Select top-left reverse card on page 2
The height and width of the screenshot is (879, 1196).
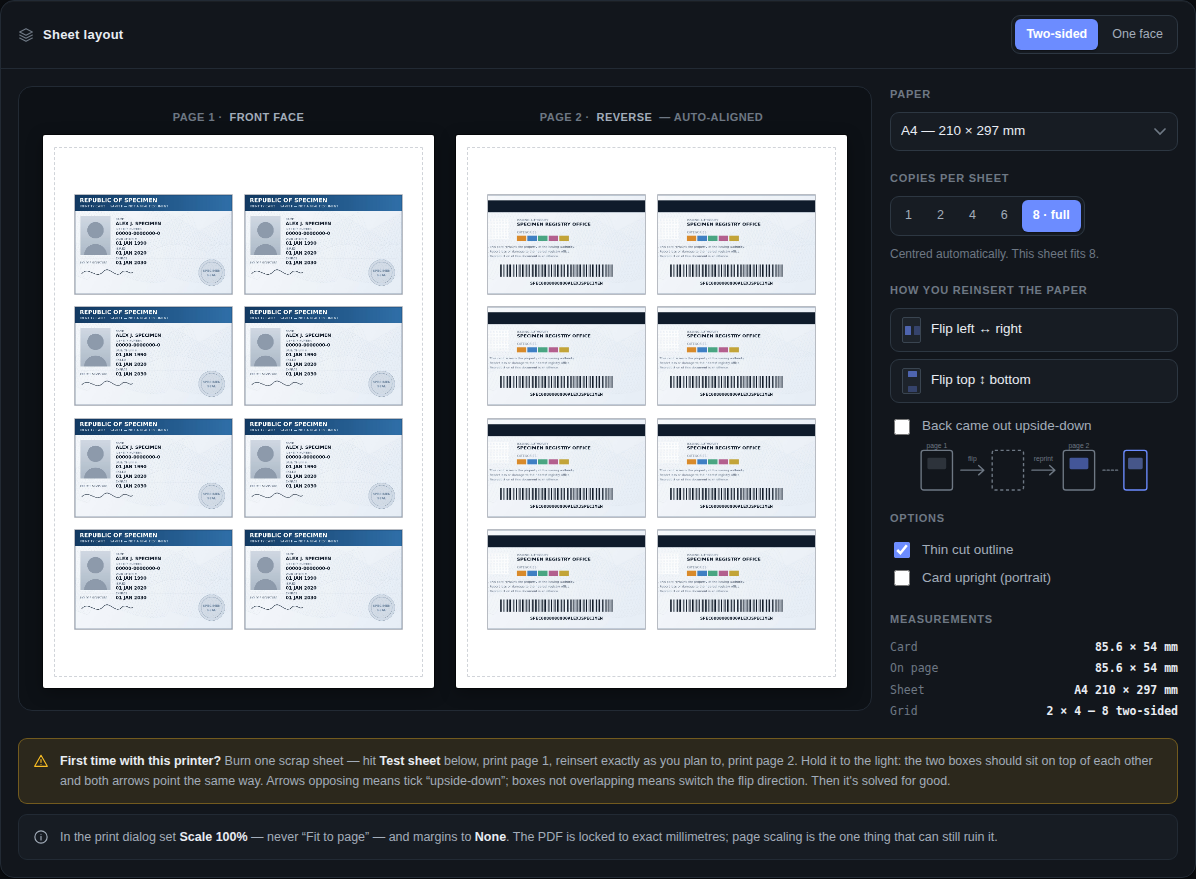point(566,244)
